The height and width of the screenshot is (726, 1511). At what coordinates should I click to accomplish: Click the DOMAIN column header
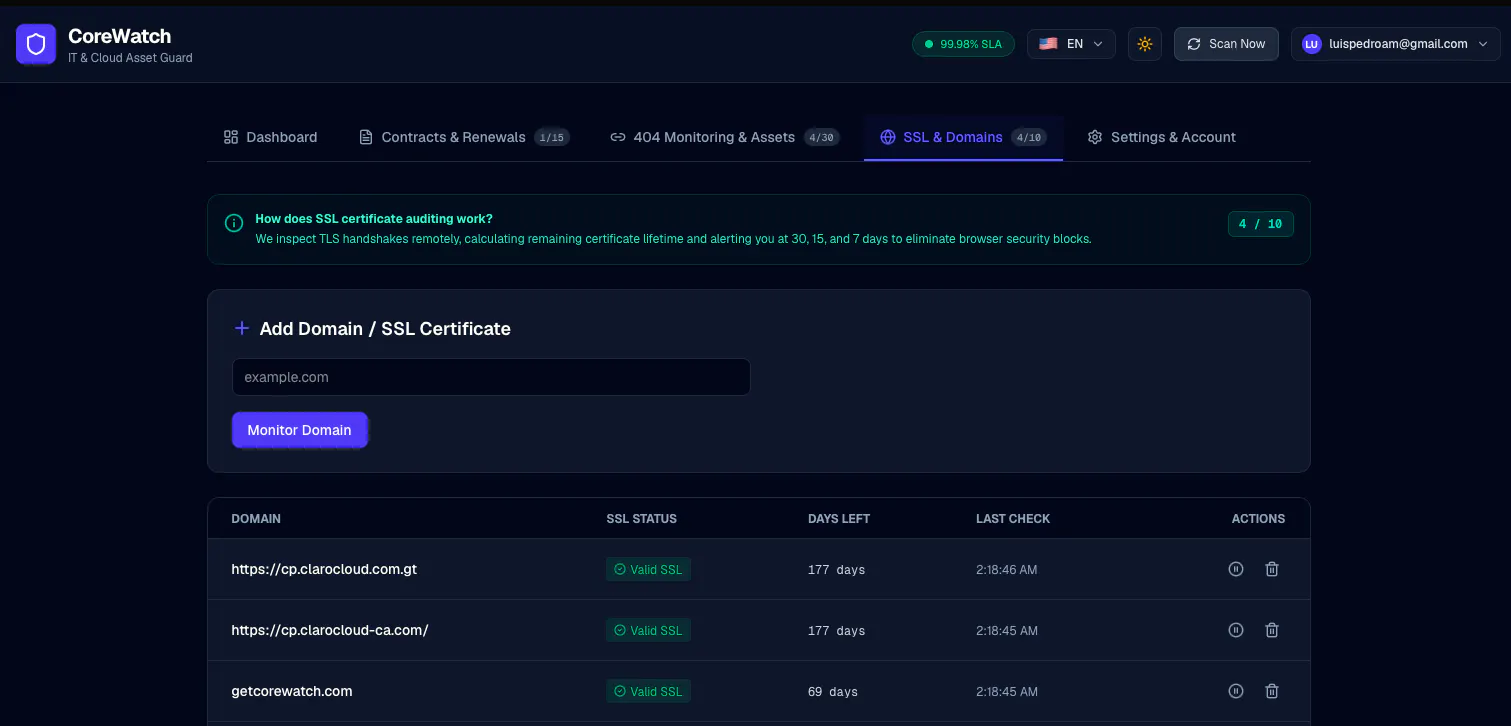pos(256,519)
